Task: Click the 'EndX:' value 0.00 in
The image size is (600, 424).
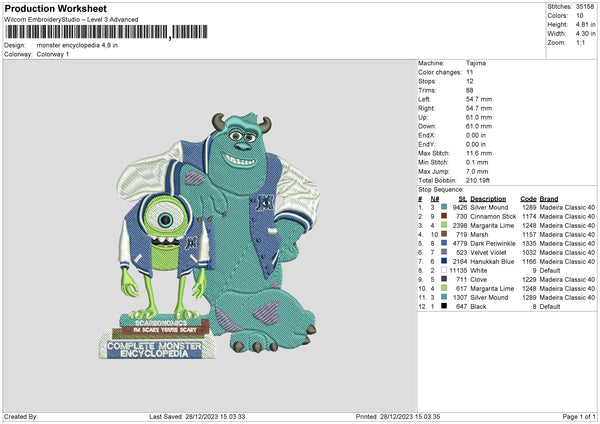Action: [476, 135]
